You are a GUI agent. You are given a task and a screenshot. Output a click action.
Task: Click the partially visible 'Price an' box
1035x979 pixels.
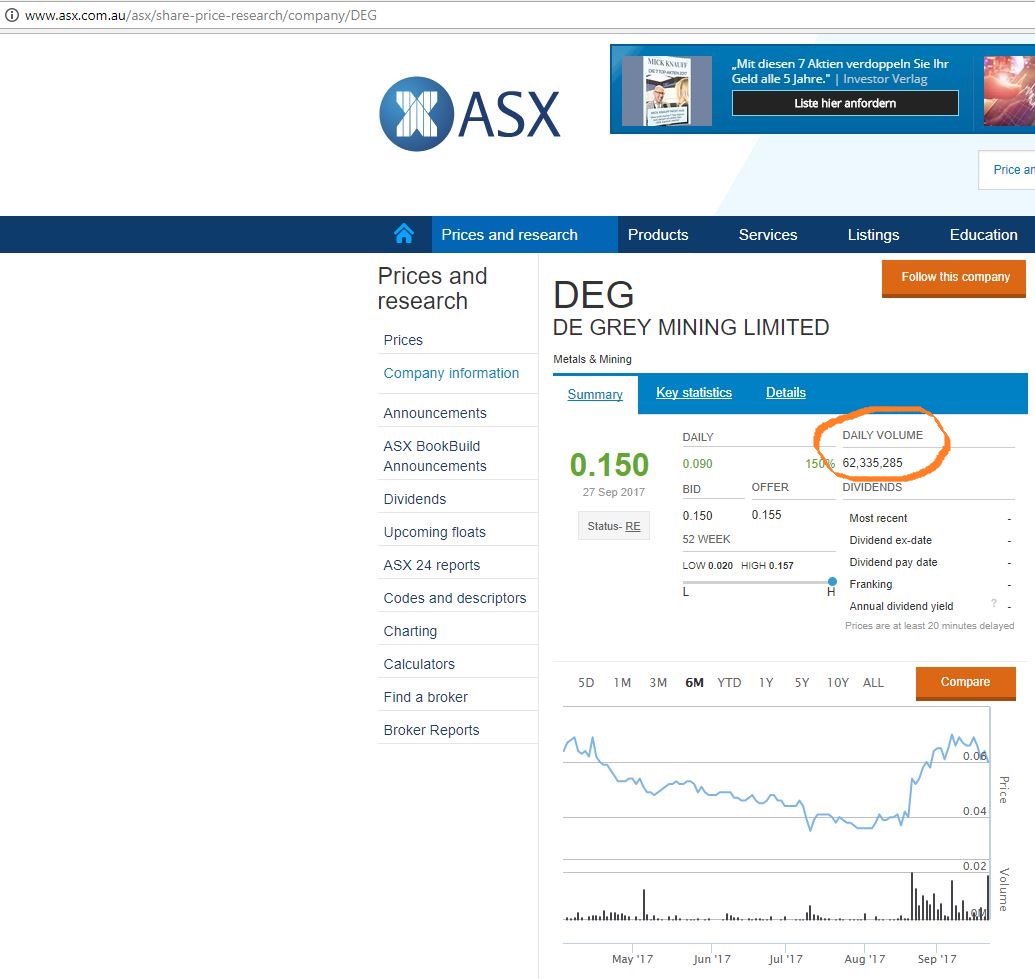click(1008, 170)
